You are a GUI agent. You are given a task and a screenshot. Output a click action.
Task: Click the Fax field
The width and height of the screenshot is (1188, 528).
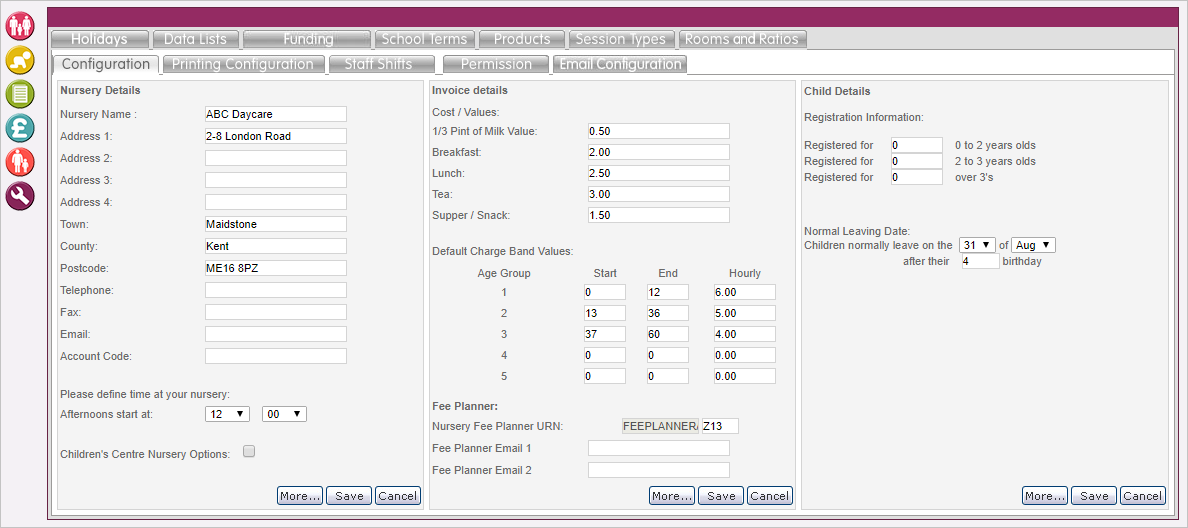(x=276, y=312)
